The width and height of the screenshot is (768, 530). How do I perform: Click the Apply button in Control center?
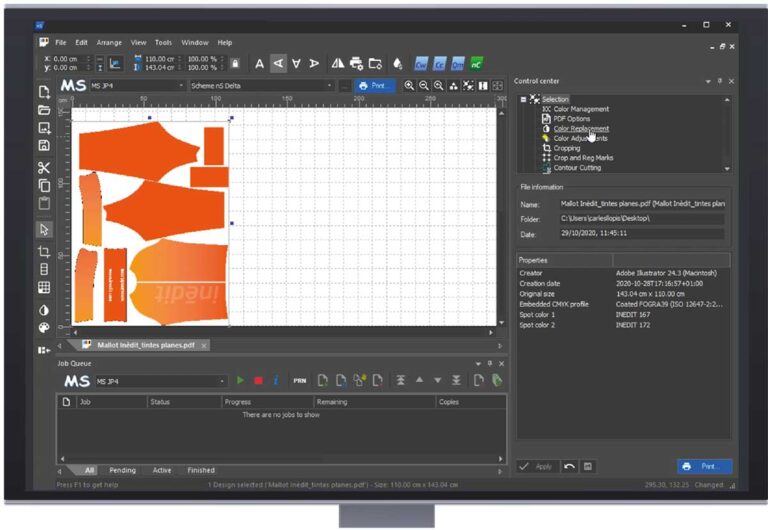click(x=536, y=466)
